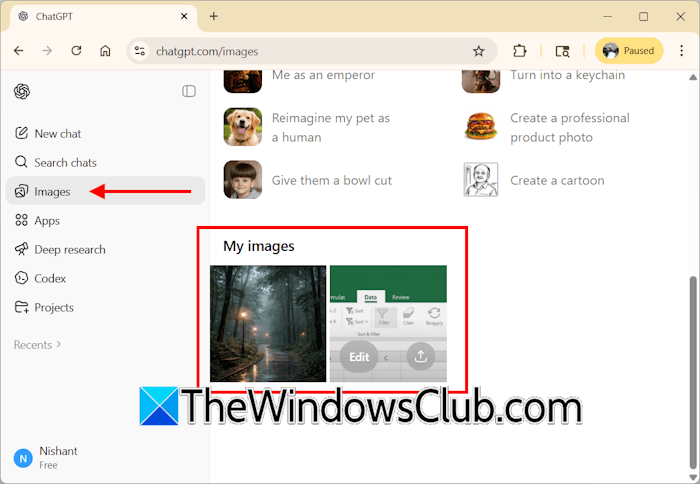This screenshot has height=484, width=700.
Task: Select Create a cartoon prompt
Action: click(557, 180)
